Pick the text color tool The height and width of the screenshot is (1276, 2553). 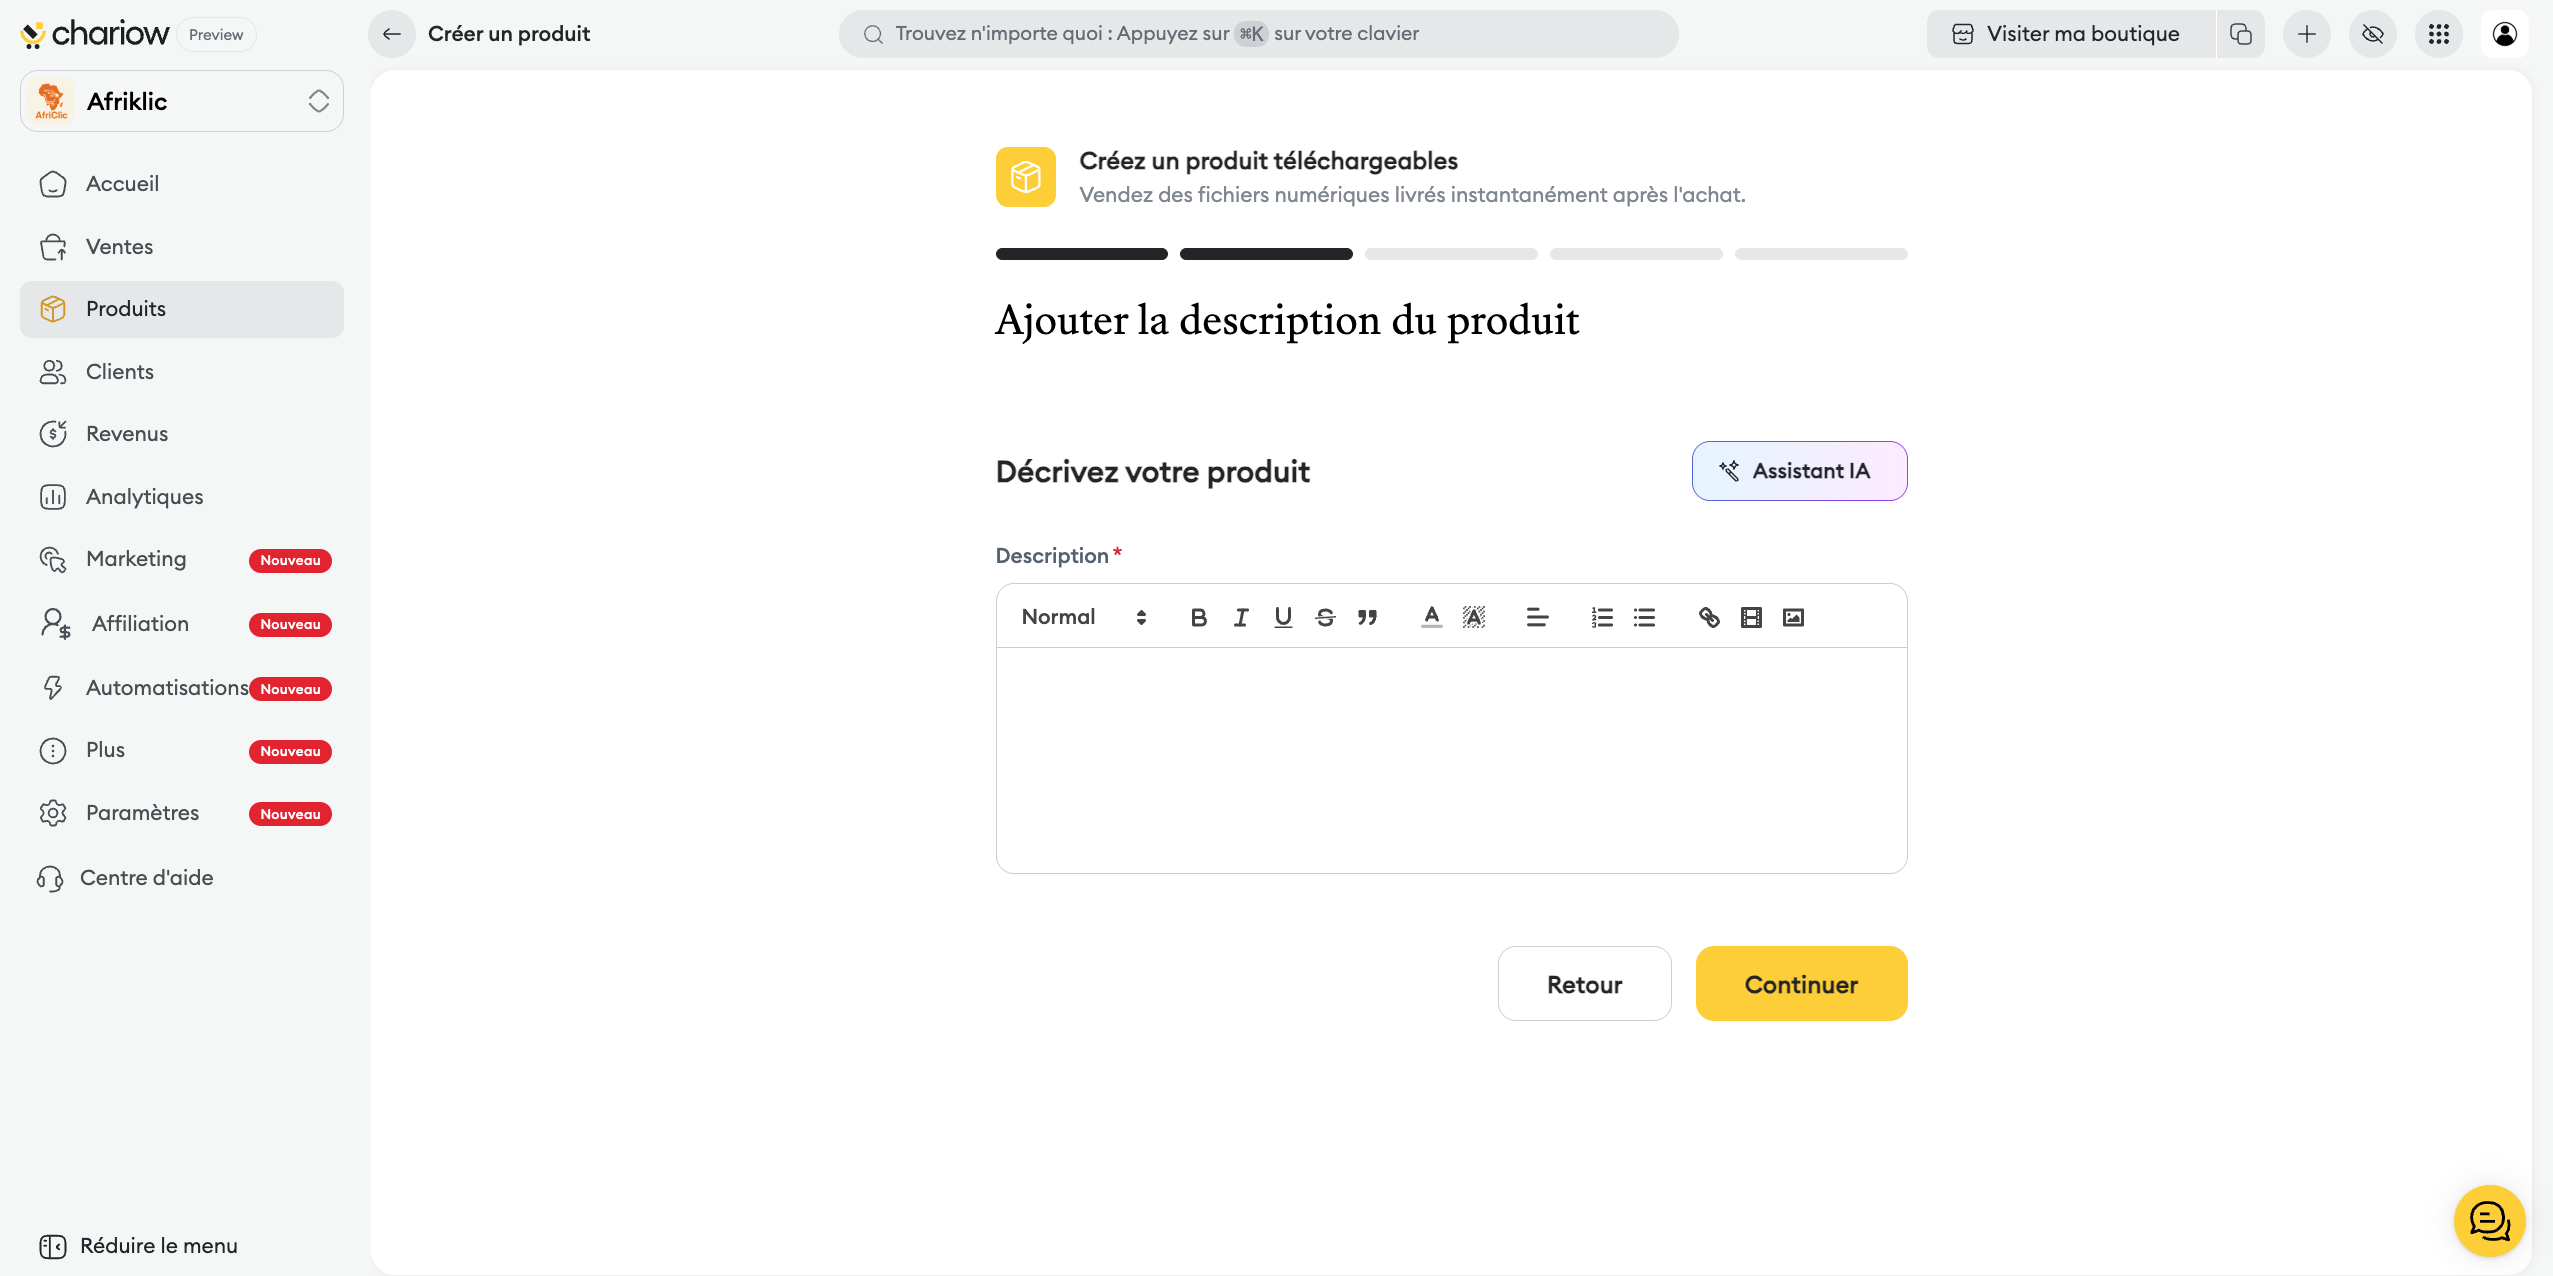coord(1431,617)
